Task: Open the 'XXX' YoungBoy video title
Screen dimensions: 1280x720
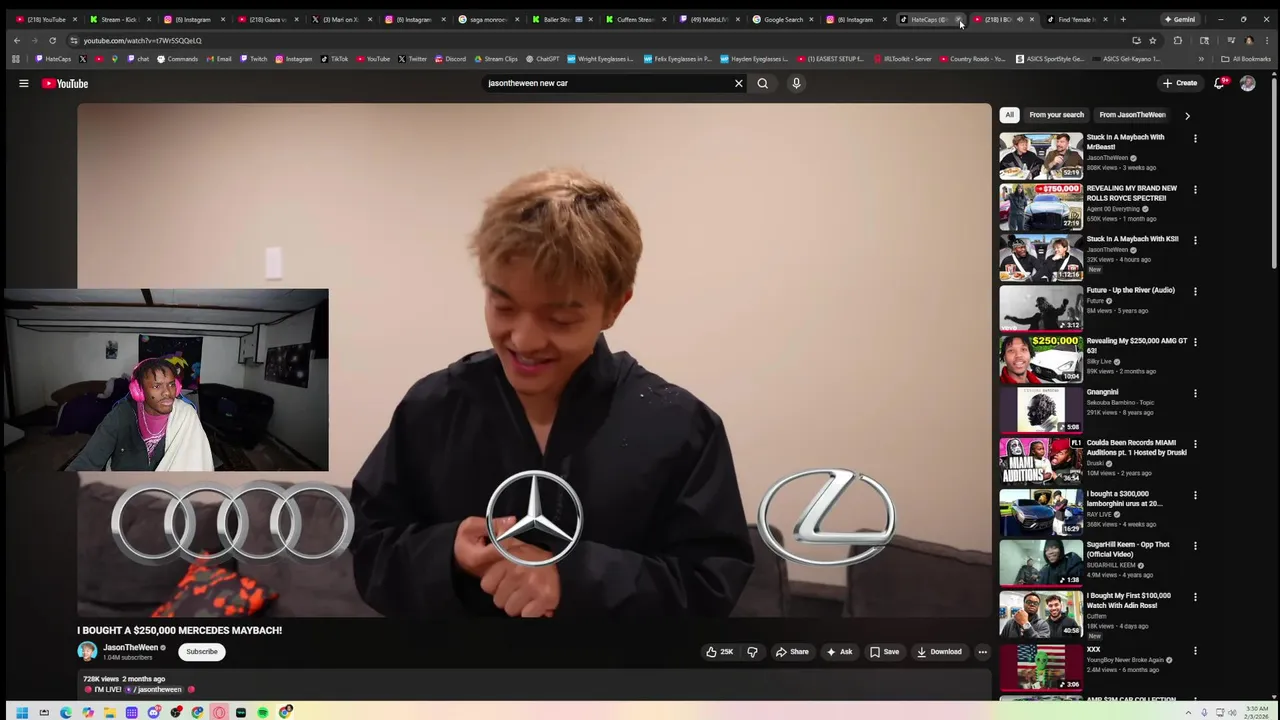Action: [x=1093, y=649]
